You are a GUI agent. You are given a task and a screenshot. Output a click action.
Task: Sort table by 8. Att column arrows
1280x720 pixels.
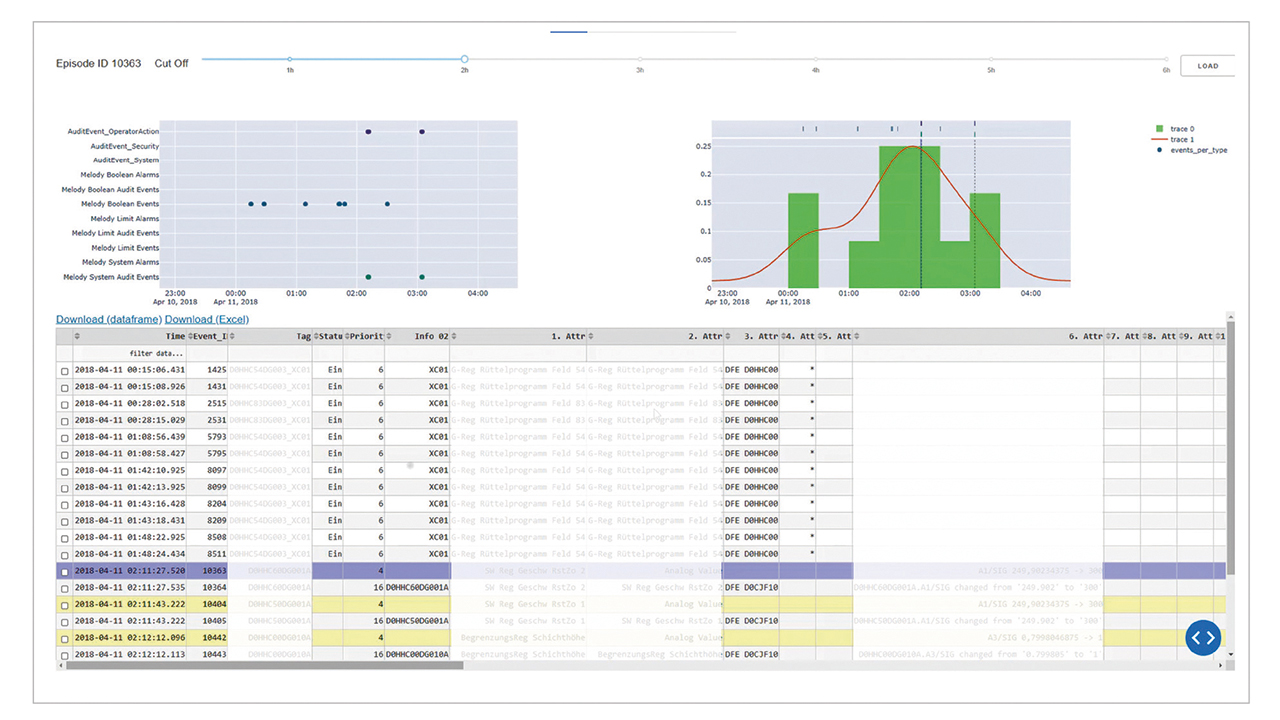click(x=1145, y=337)
